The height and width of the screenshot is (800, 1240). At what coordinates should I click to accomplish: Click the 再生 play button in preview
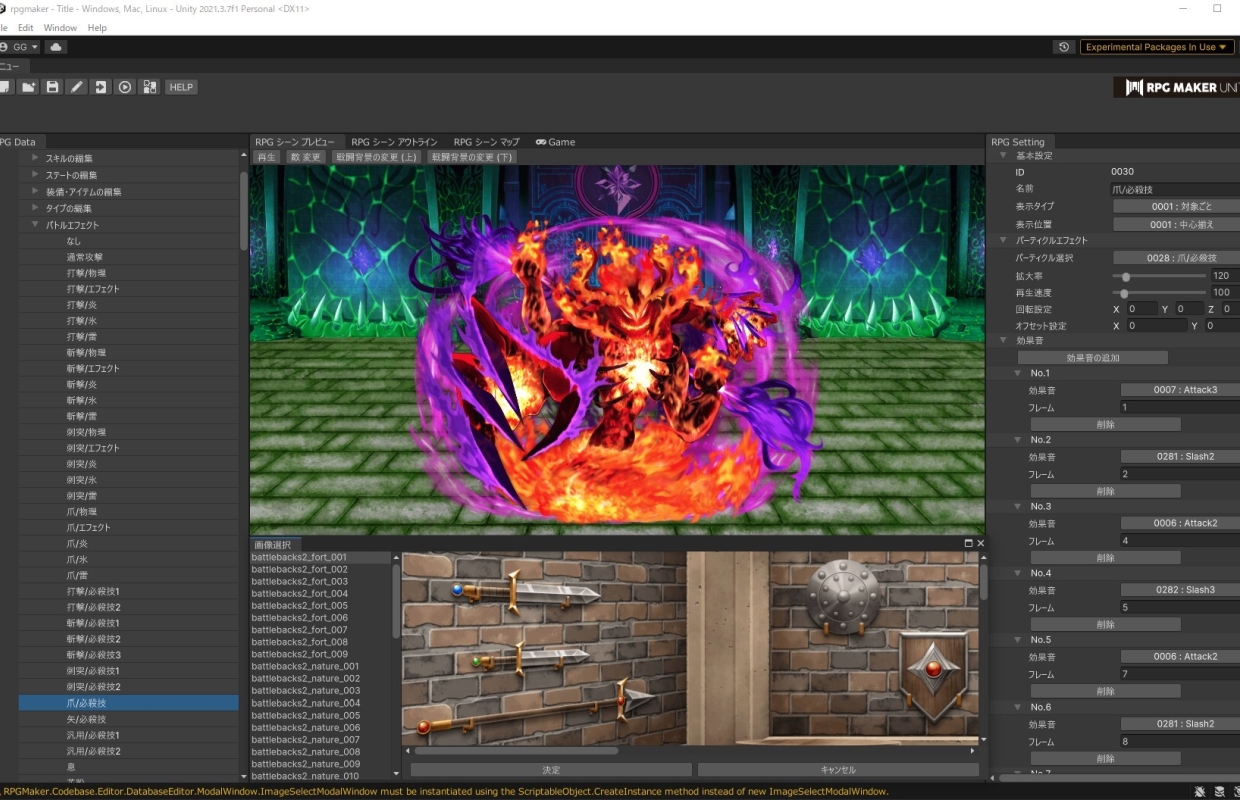click(266, 157)
